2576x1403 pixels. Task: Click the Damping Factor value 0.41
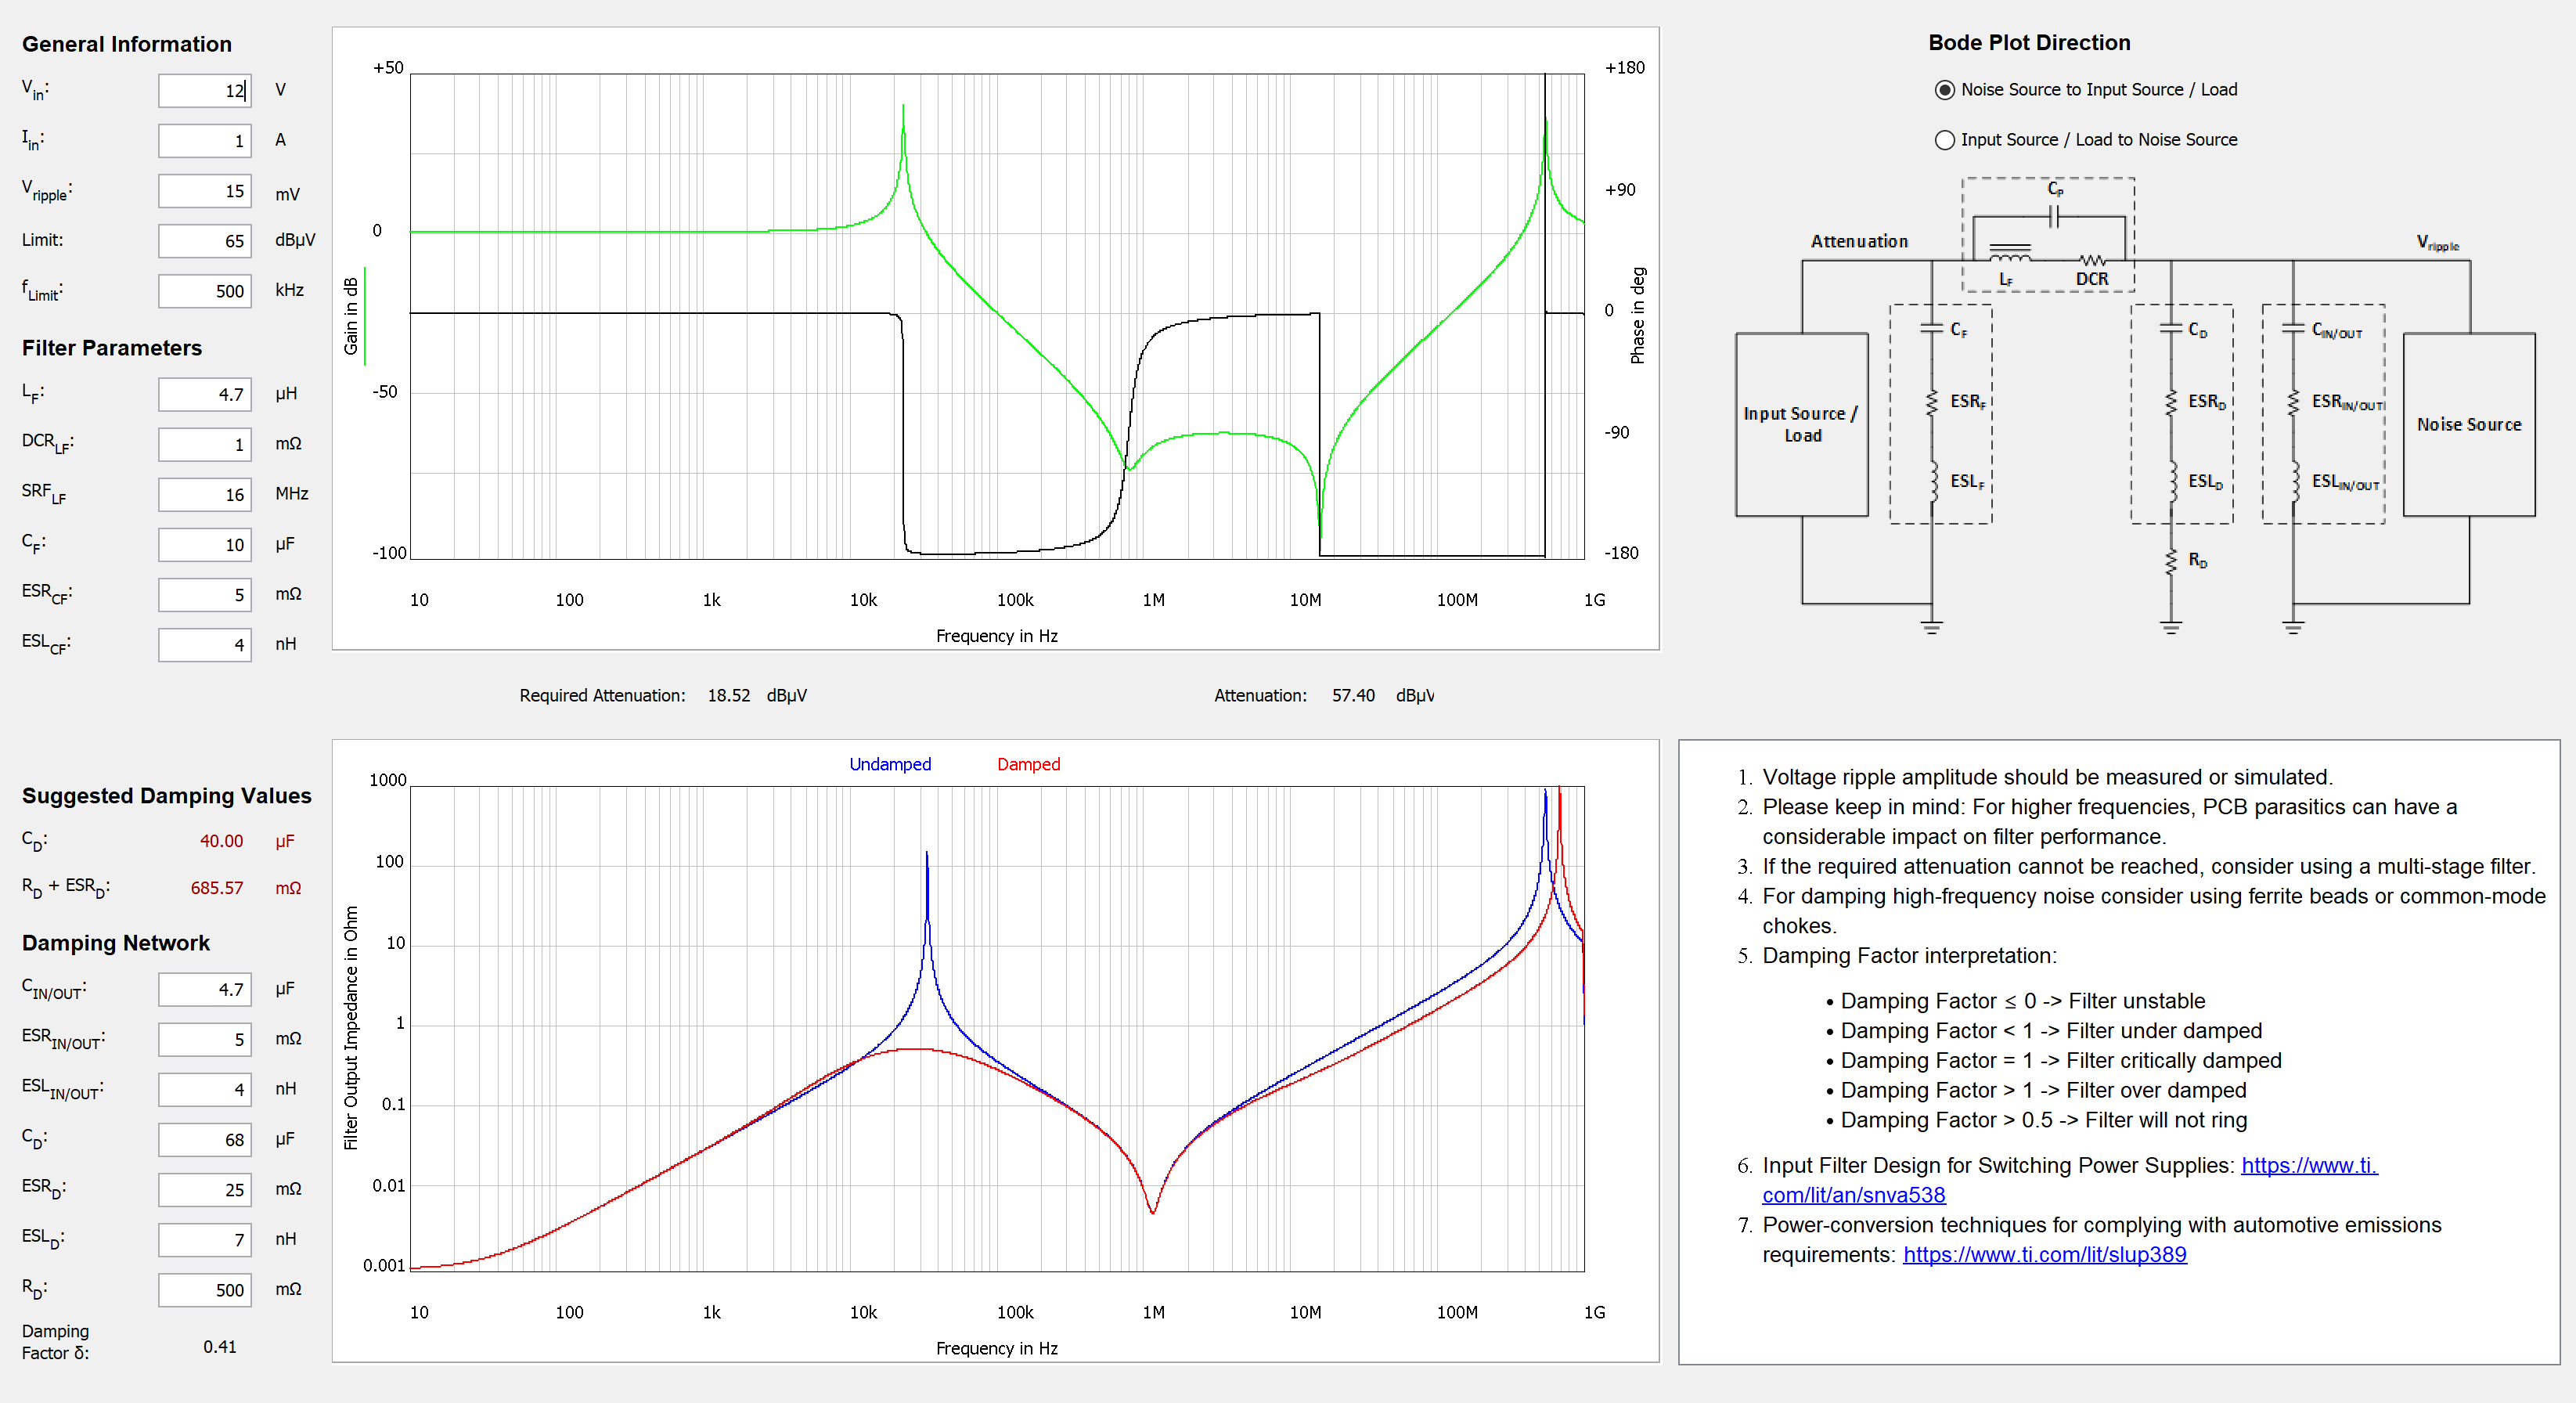click(220, 1346)
